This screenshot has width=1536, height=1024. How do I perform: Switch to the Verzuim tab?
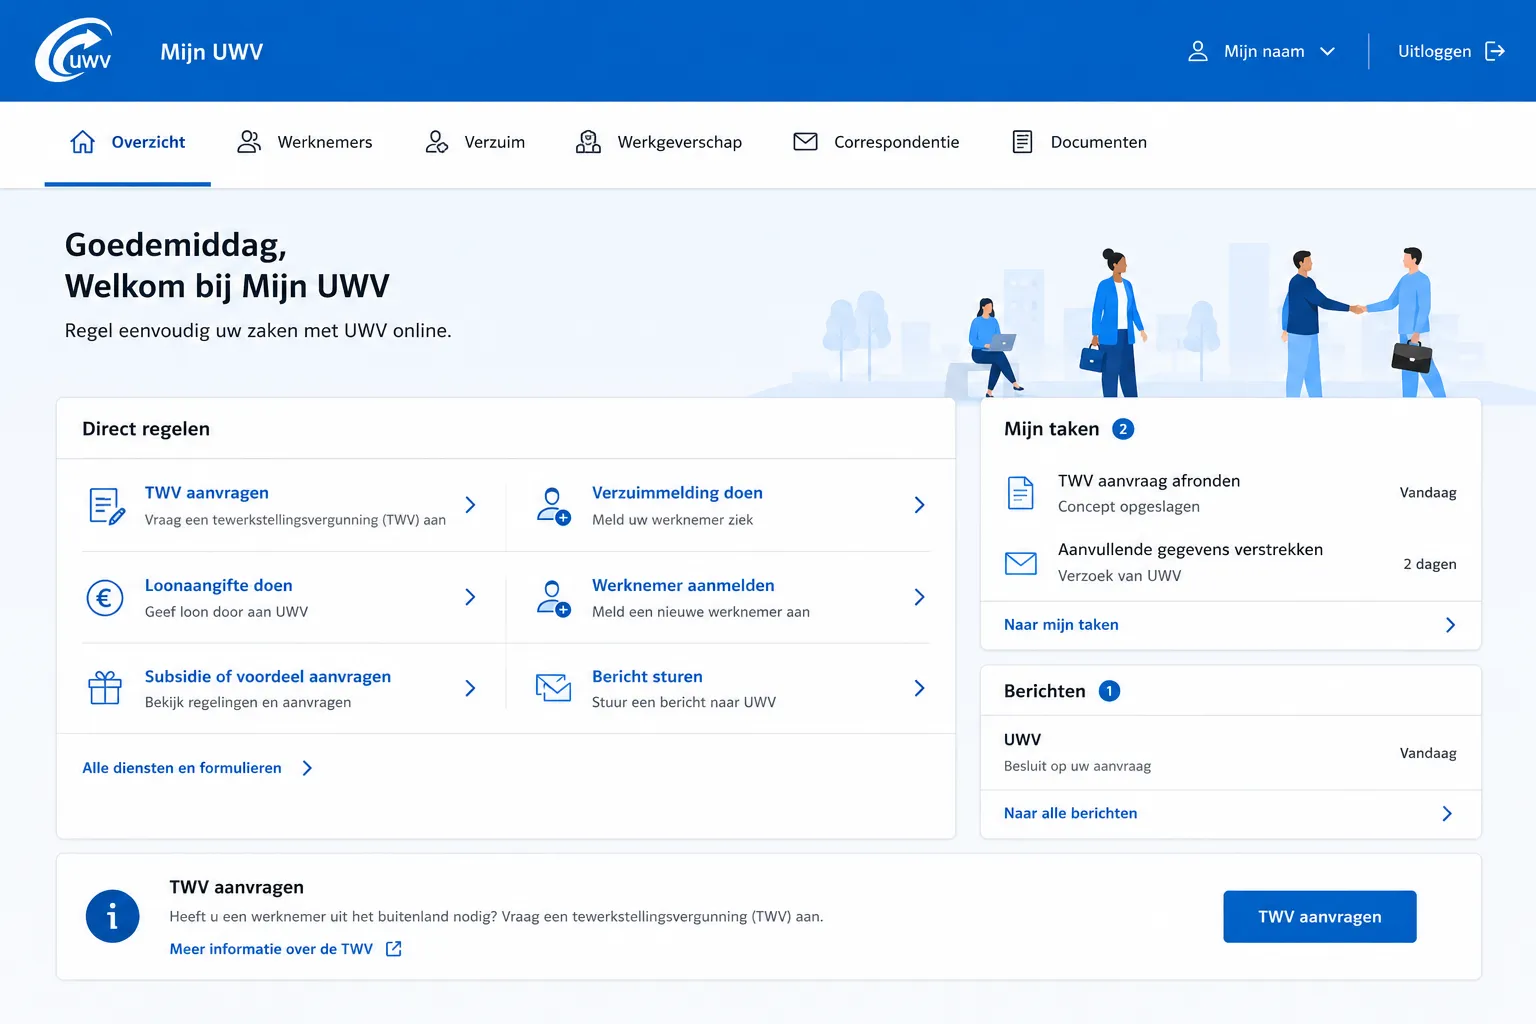point(475,142)
